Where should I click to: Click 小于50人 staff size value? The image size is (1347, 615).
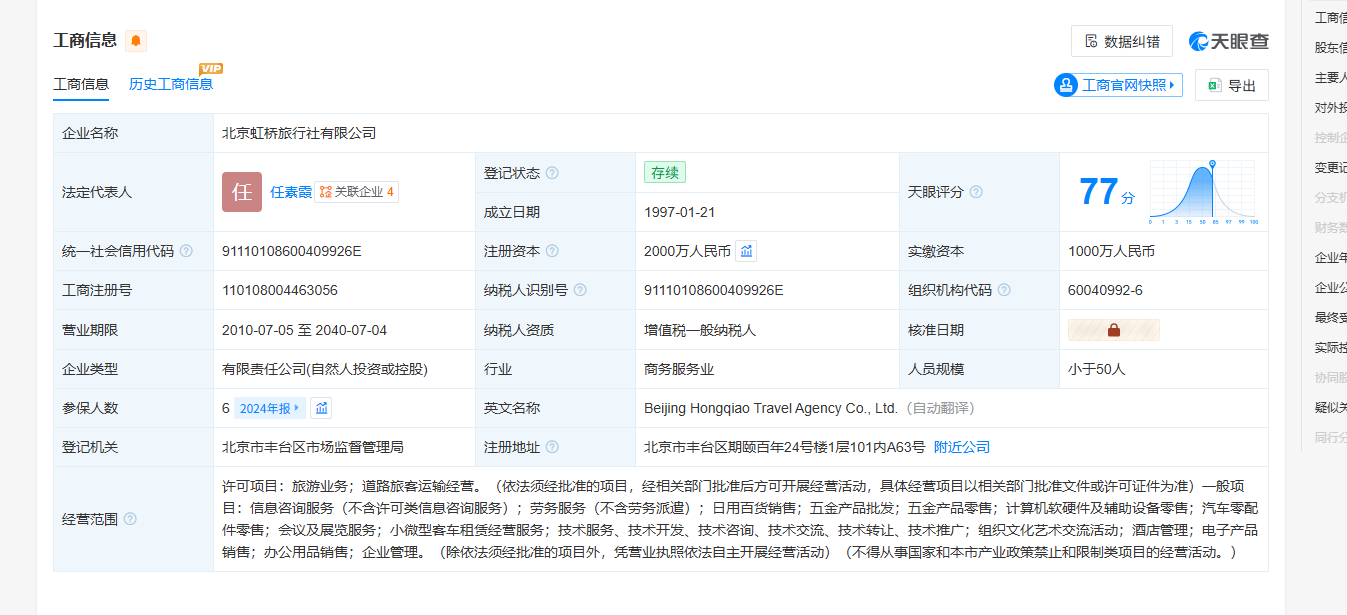[1097, 369]
